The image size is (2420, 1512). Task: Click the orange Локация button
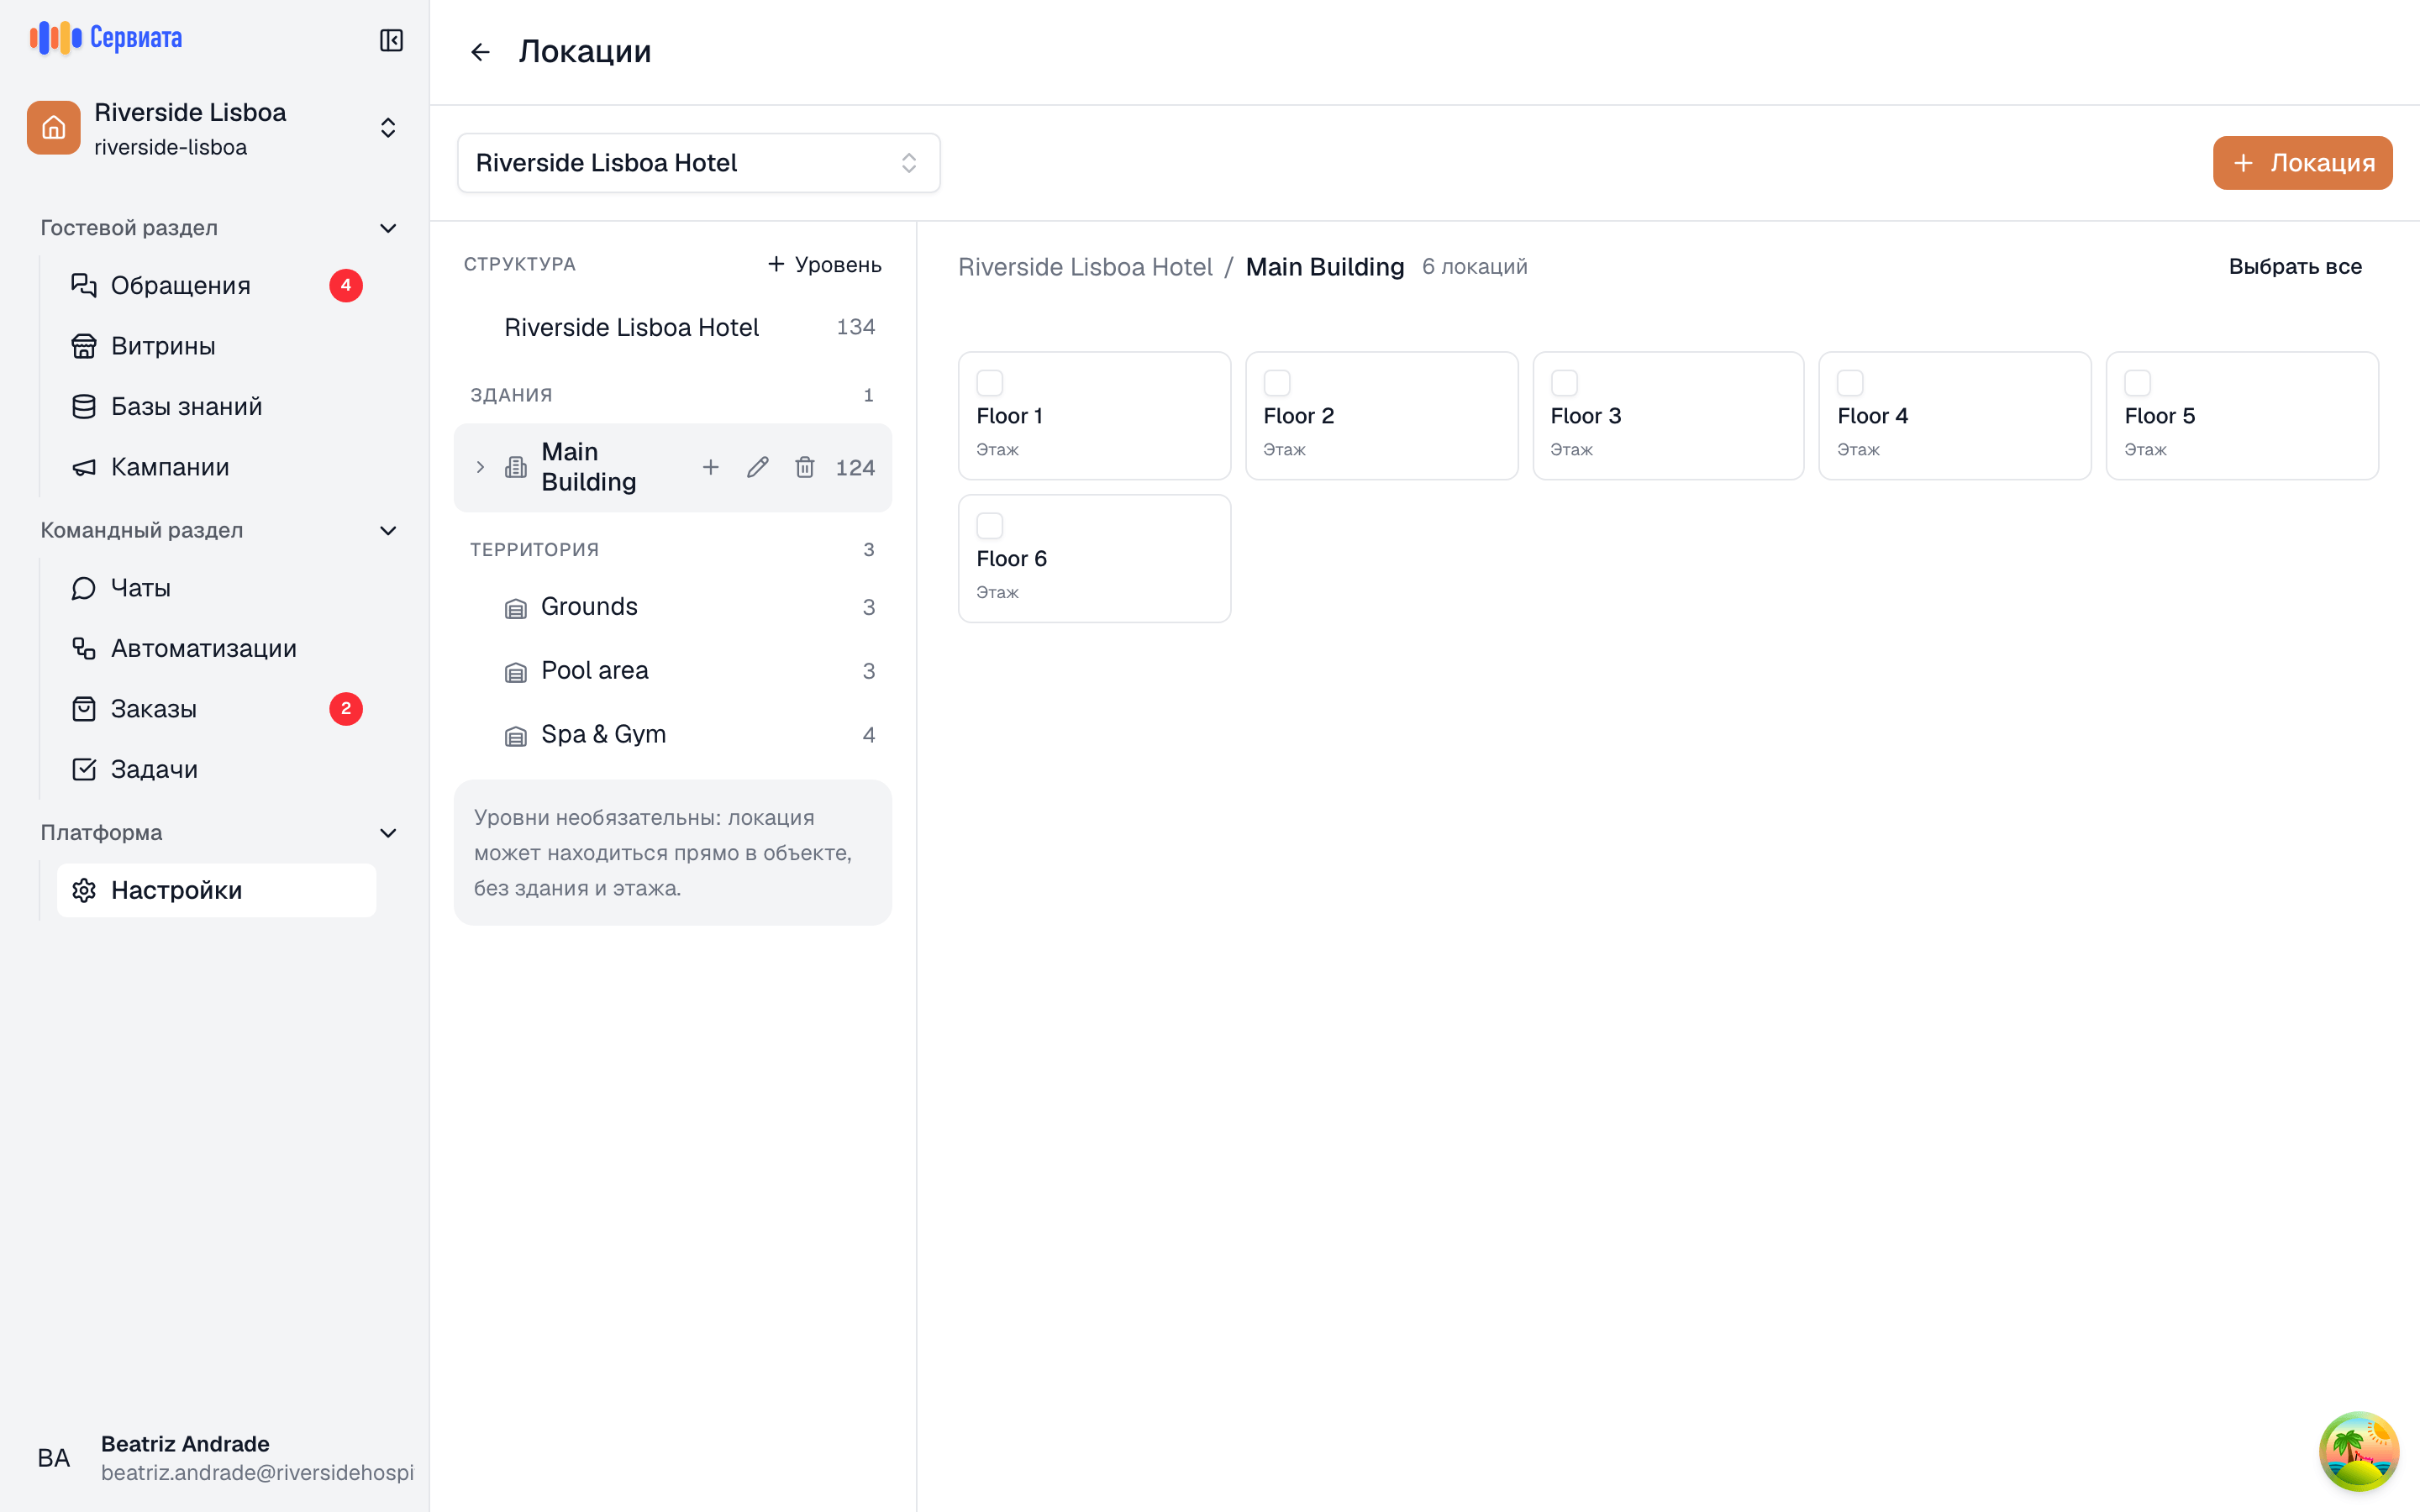point(2302,163)
